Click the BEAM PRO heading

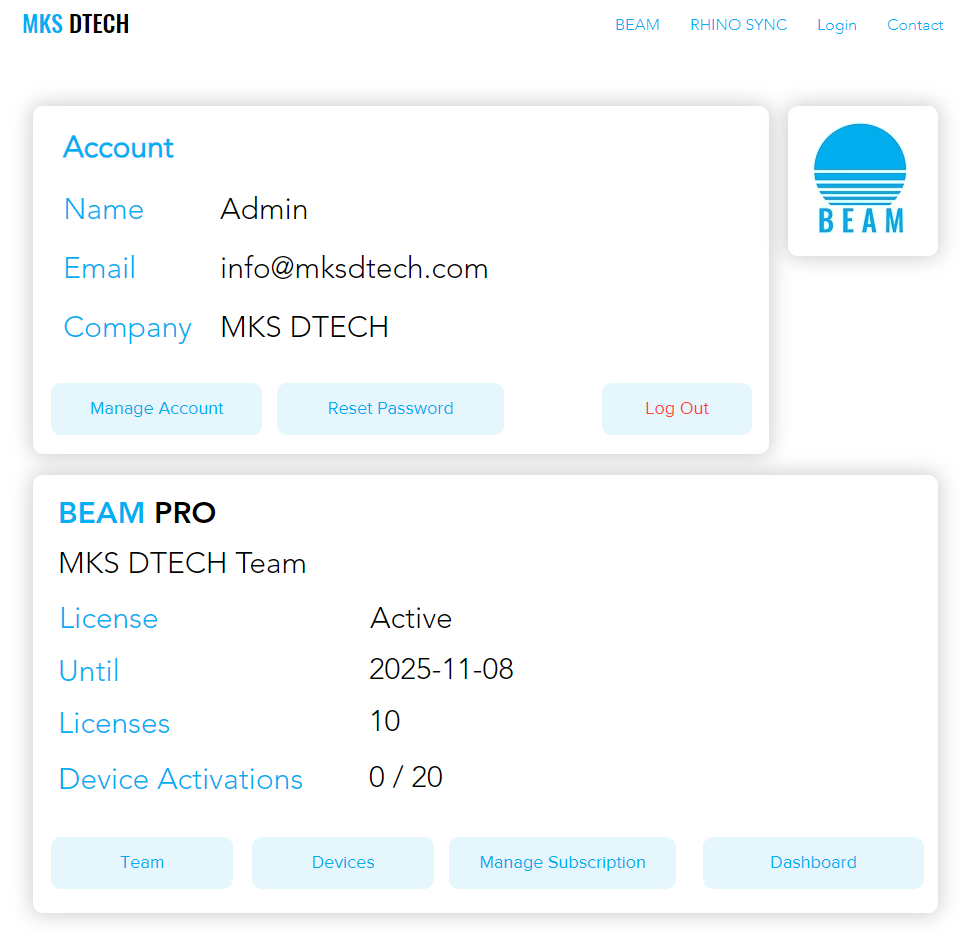(137, 513)
